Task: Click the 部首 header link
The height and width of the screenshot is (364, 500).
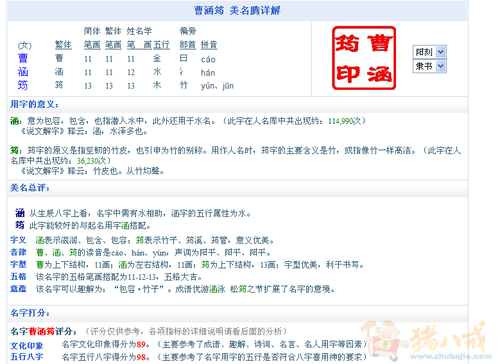Action: 188,45
